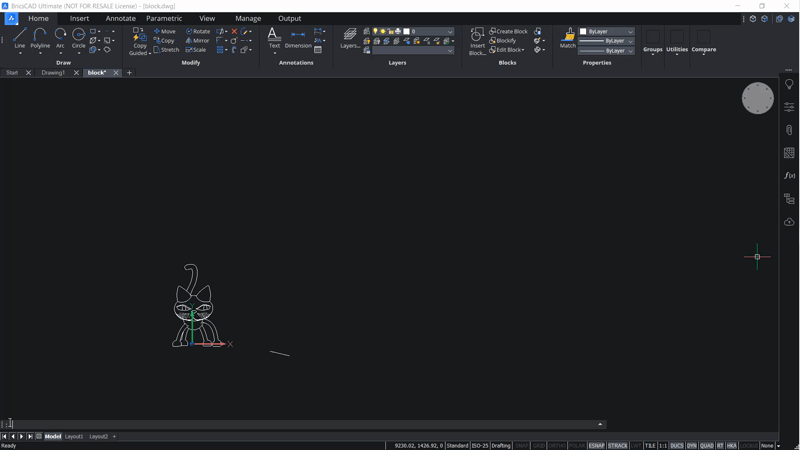Click the Insert Block icon
The width and height of the screenshot is (800, 450).
(x=477, y=41)
